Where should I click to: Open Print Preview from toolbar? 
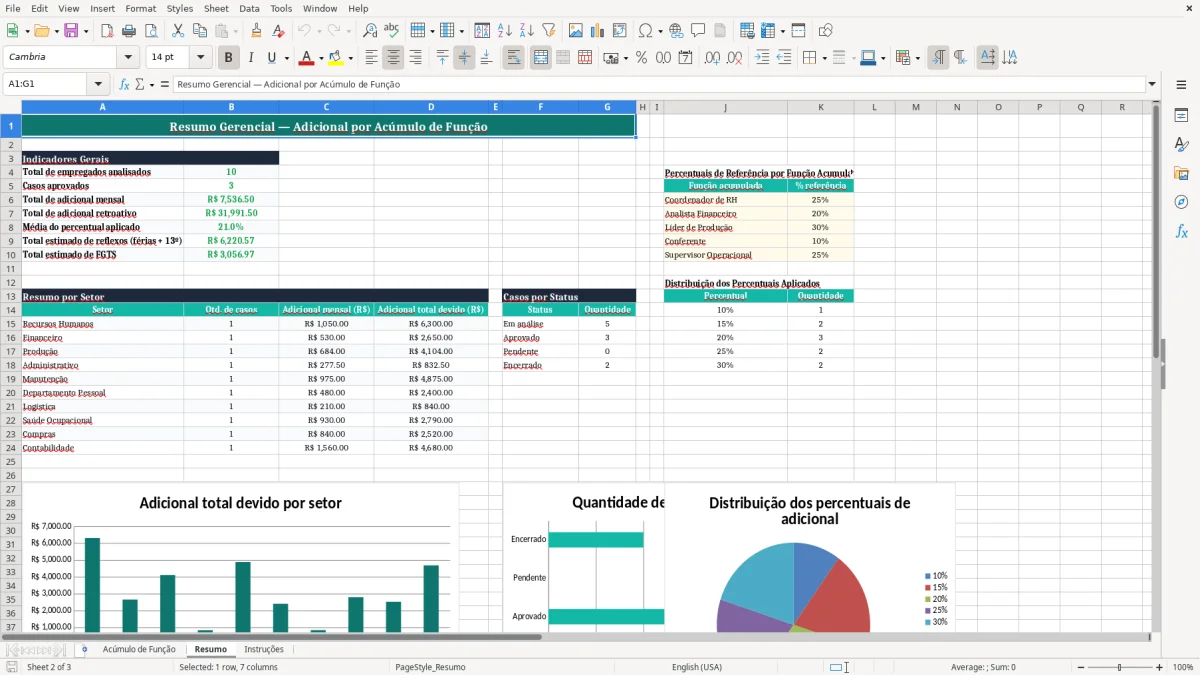(151, 31)
